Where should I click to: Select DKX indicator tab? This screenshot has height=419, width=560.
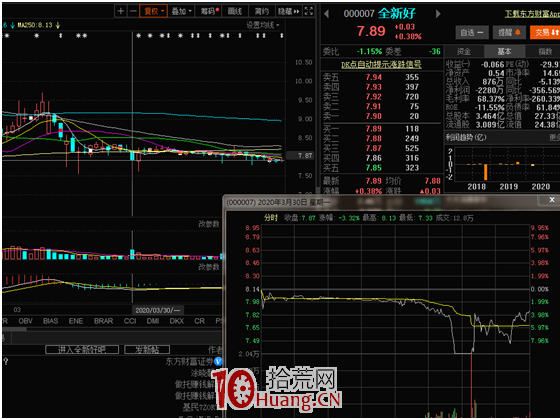tap(177, 321)
